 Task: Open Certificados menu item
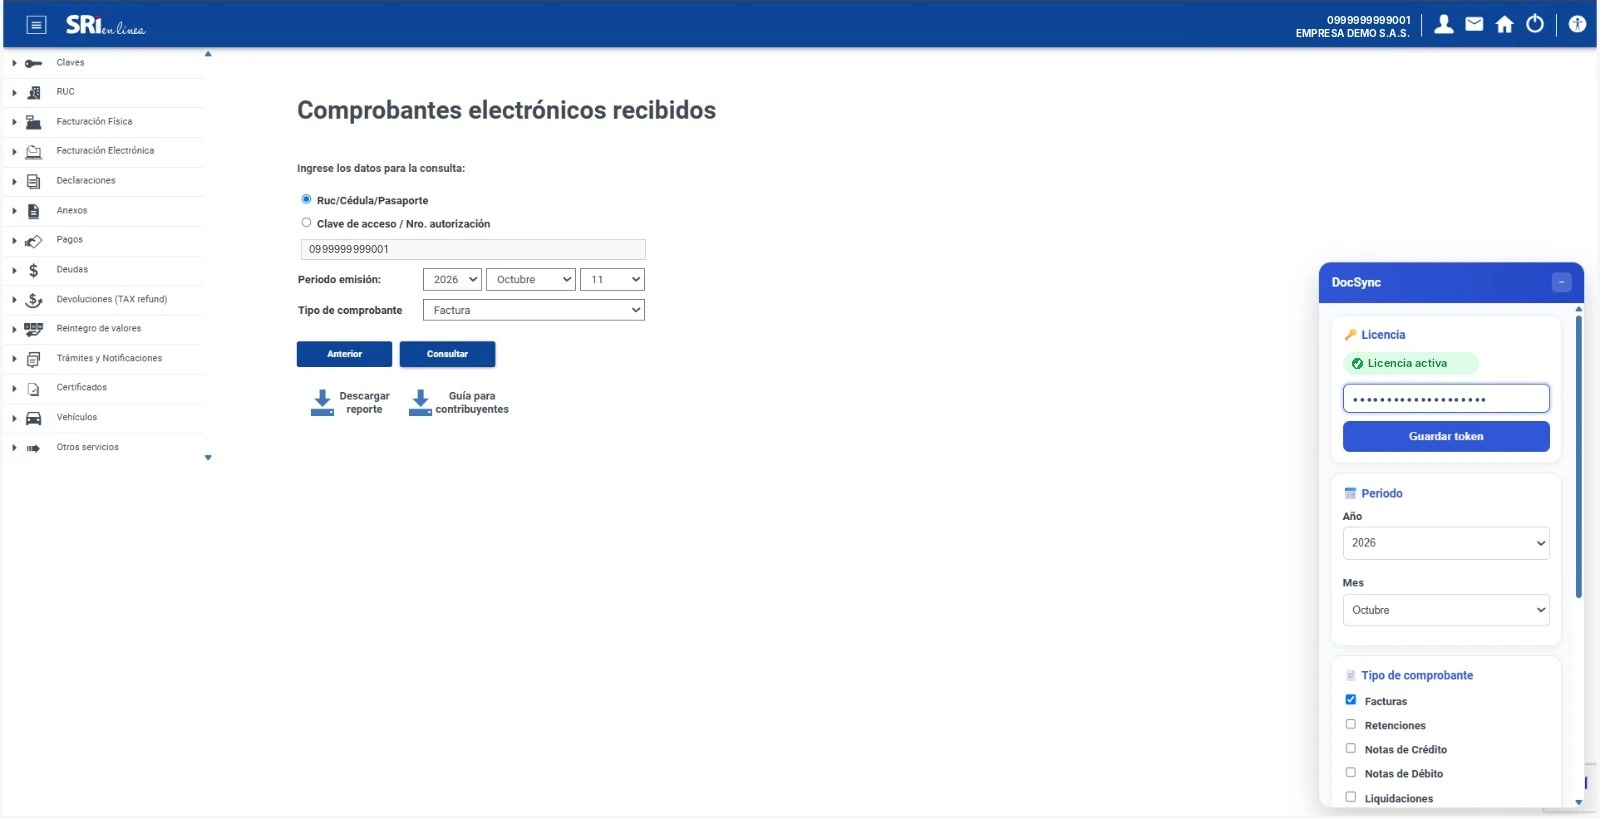point(82,388)
